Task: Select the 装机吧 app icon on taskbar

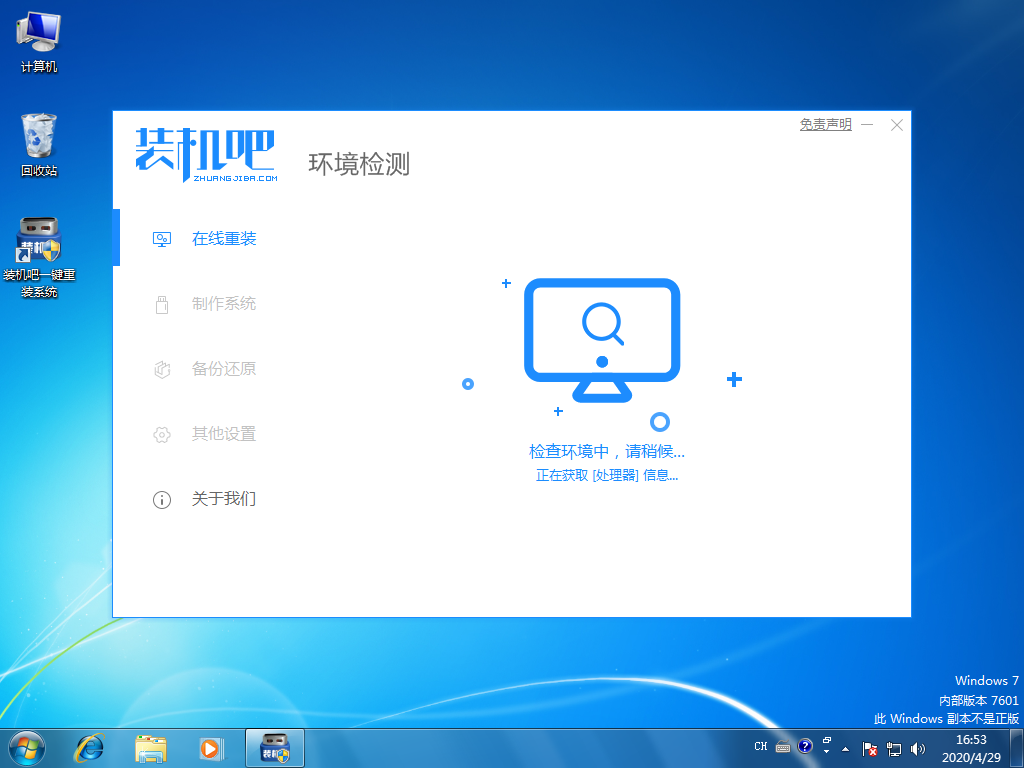Action: pos(274,747)
